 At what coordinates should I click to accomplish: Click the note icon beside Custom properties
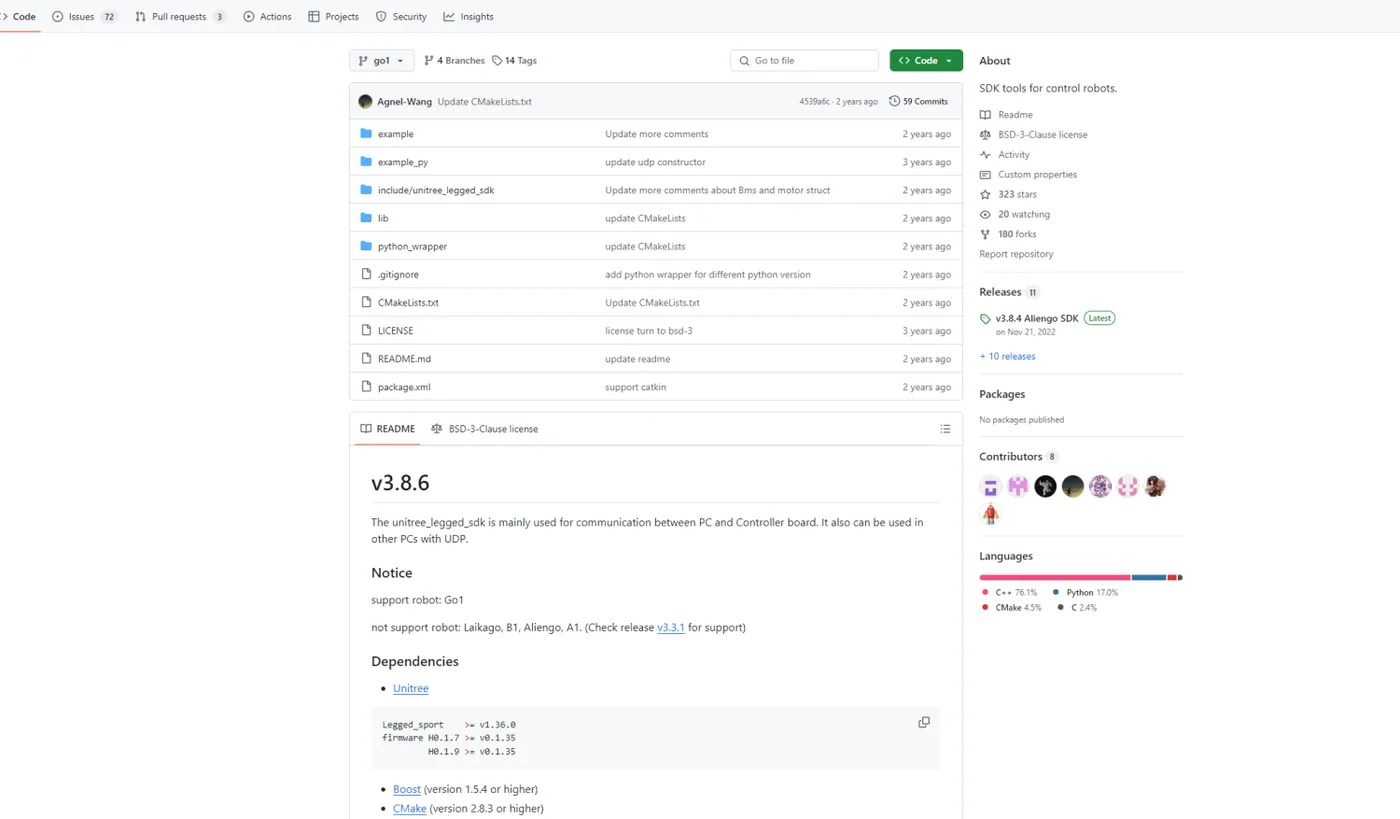coord(985,175)
